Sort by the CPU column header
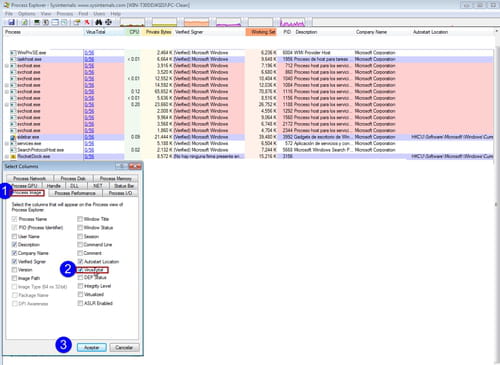The image size is (500, 365). (x=133, y=32)
